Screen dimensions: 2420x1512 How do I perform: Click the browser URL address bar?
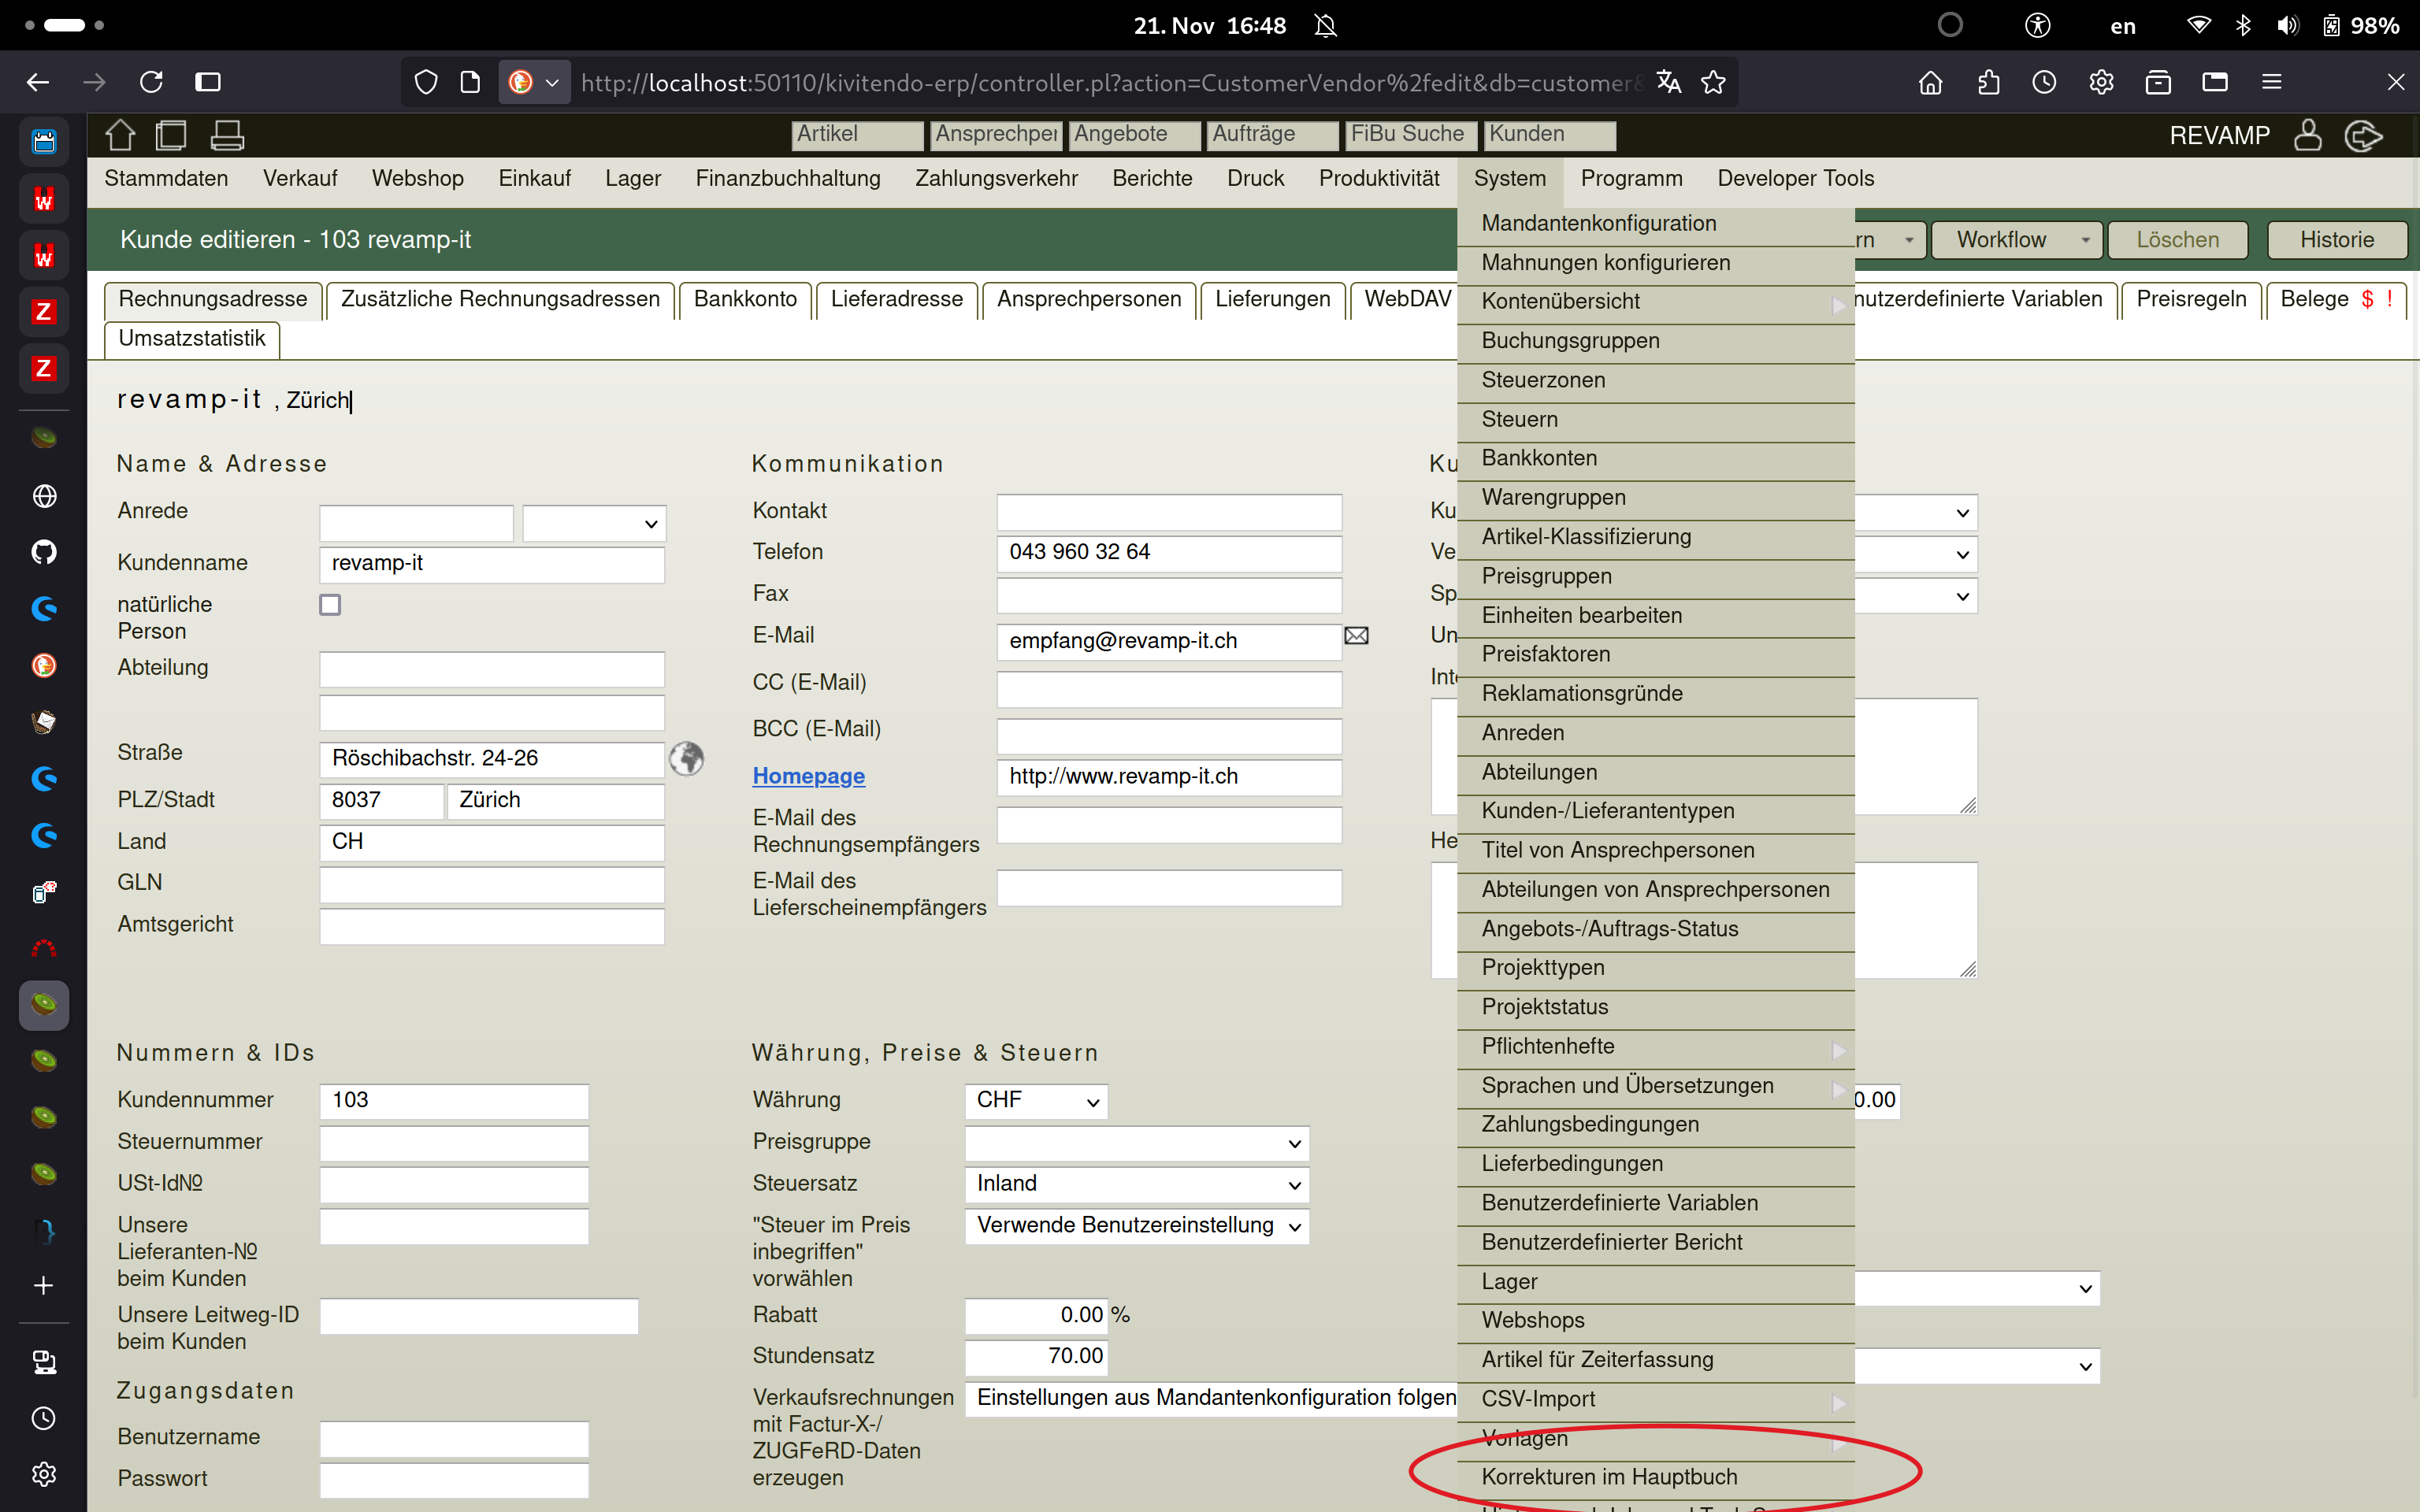[1110, 82]
